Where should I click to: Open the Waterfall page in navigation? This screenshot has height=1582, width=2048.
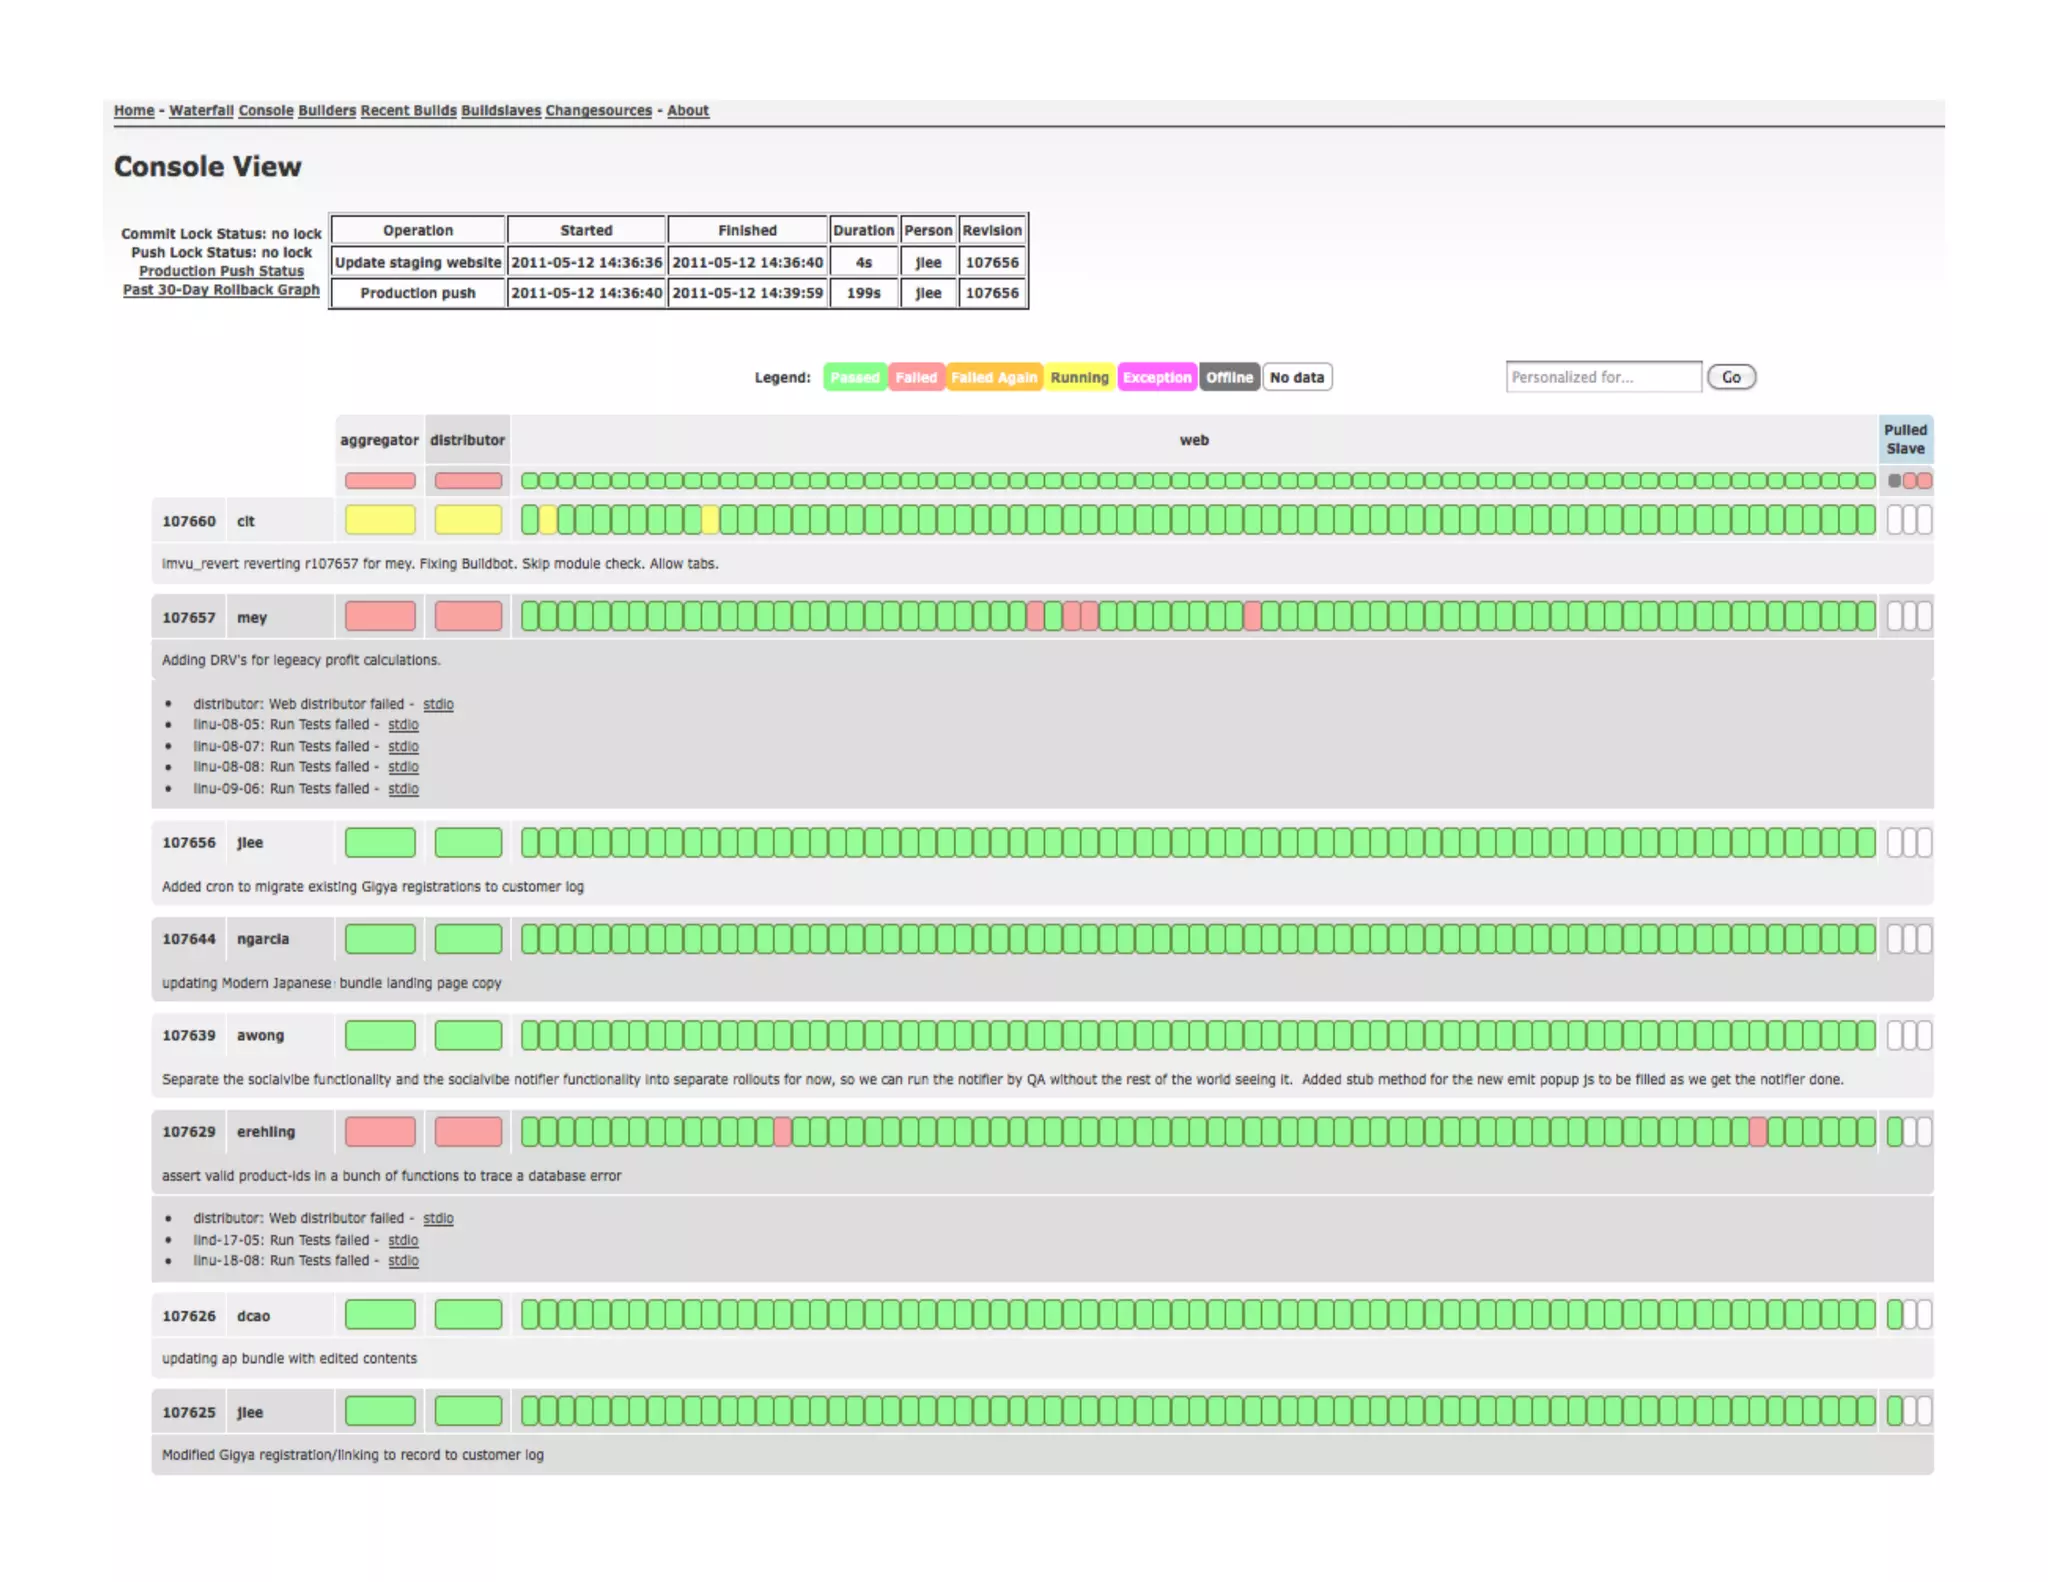click(201, 111)
